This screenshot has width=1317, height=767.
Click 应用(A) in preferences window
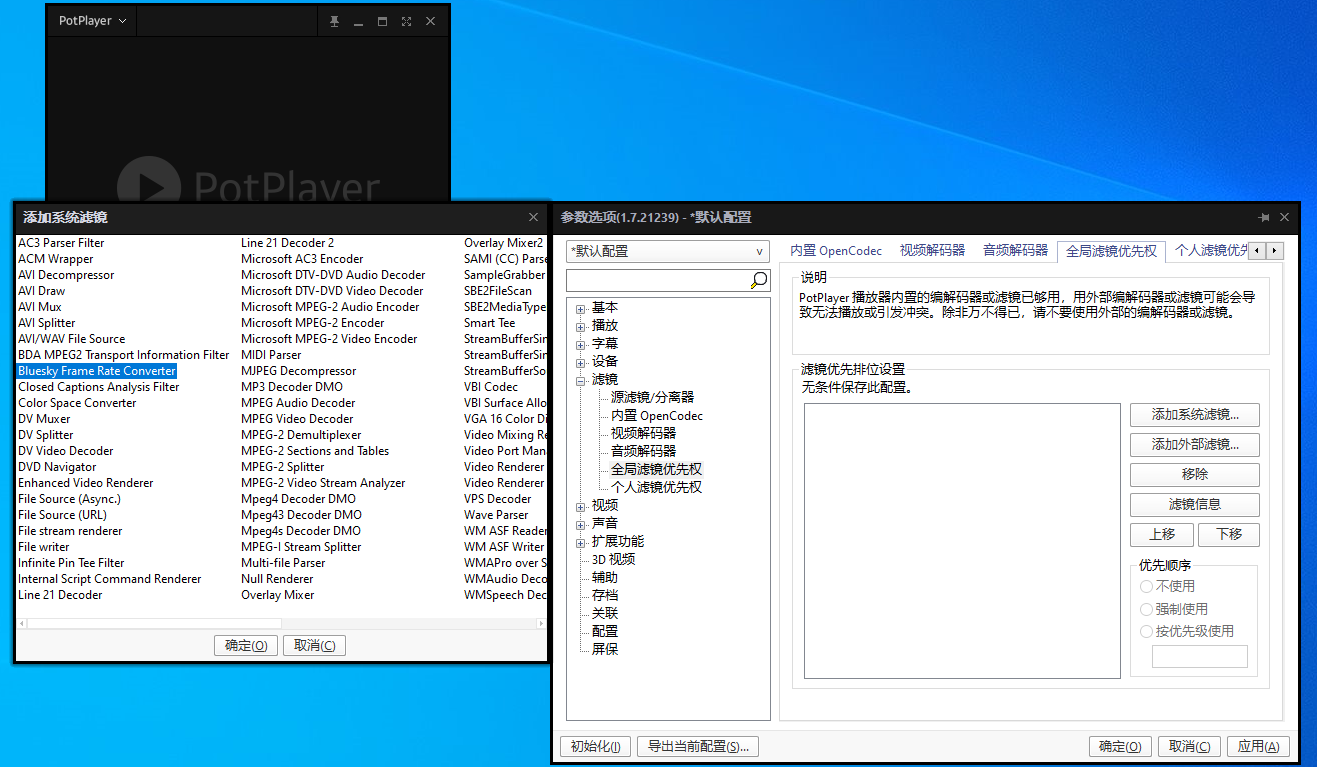point(1258,747)
